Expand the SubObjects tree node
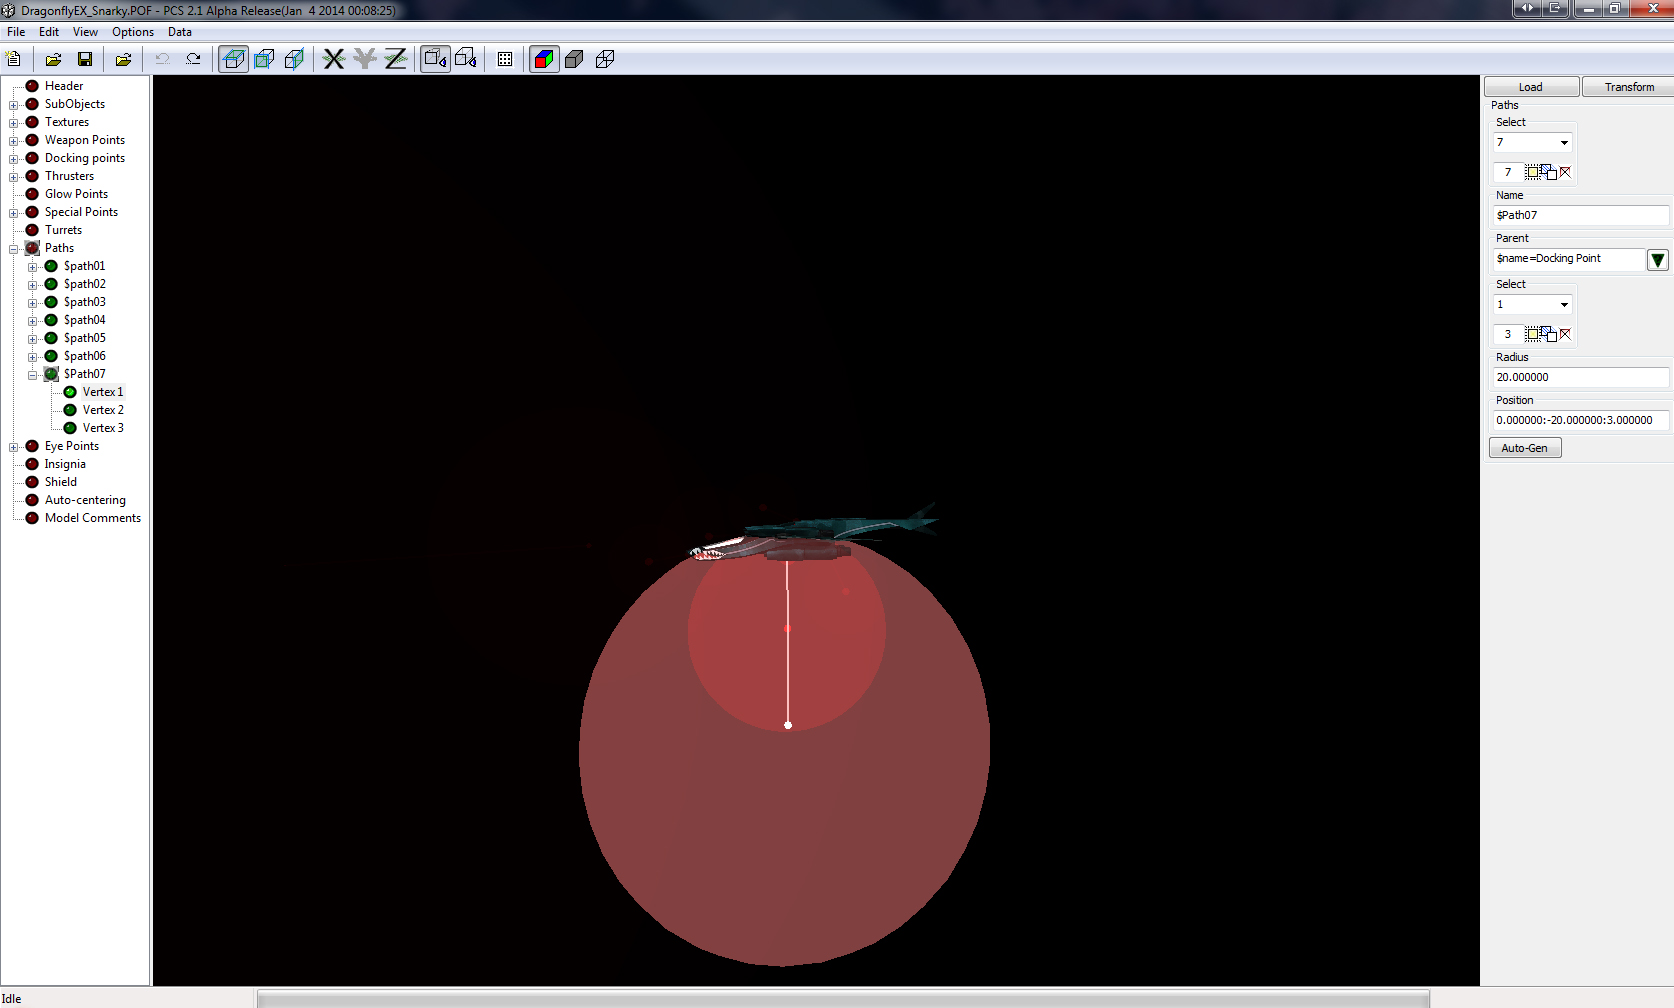The height and width of the screenshot is (1008, 1674). [x=14, y=105]
